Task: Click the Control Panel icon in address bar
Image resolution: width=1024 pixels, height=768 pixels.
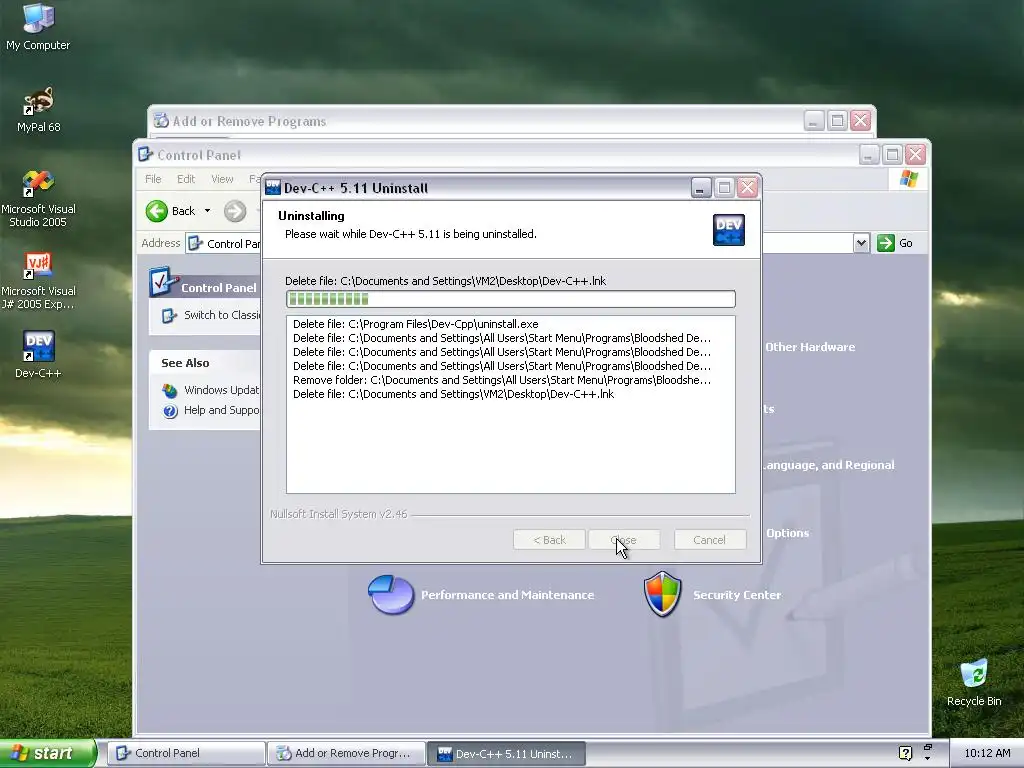Action: coord(195,244)
